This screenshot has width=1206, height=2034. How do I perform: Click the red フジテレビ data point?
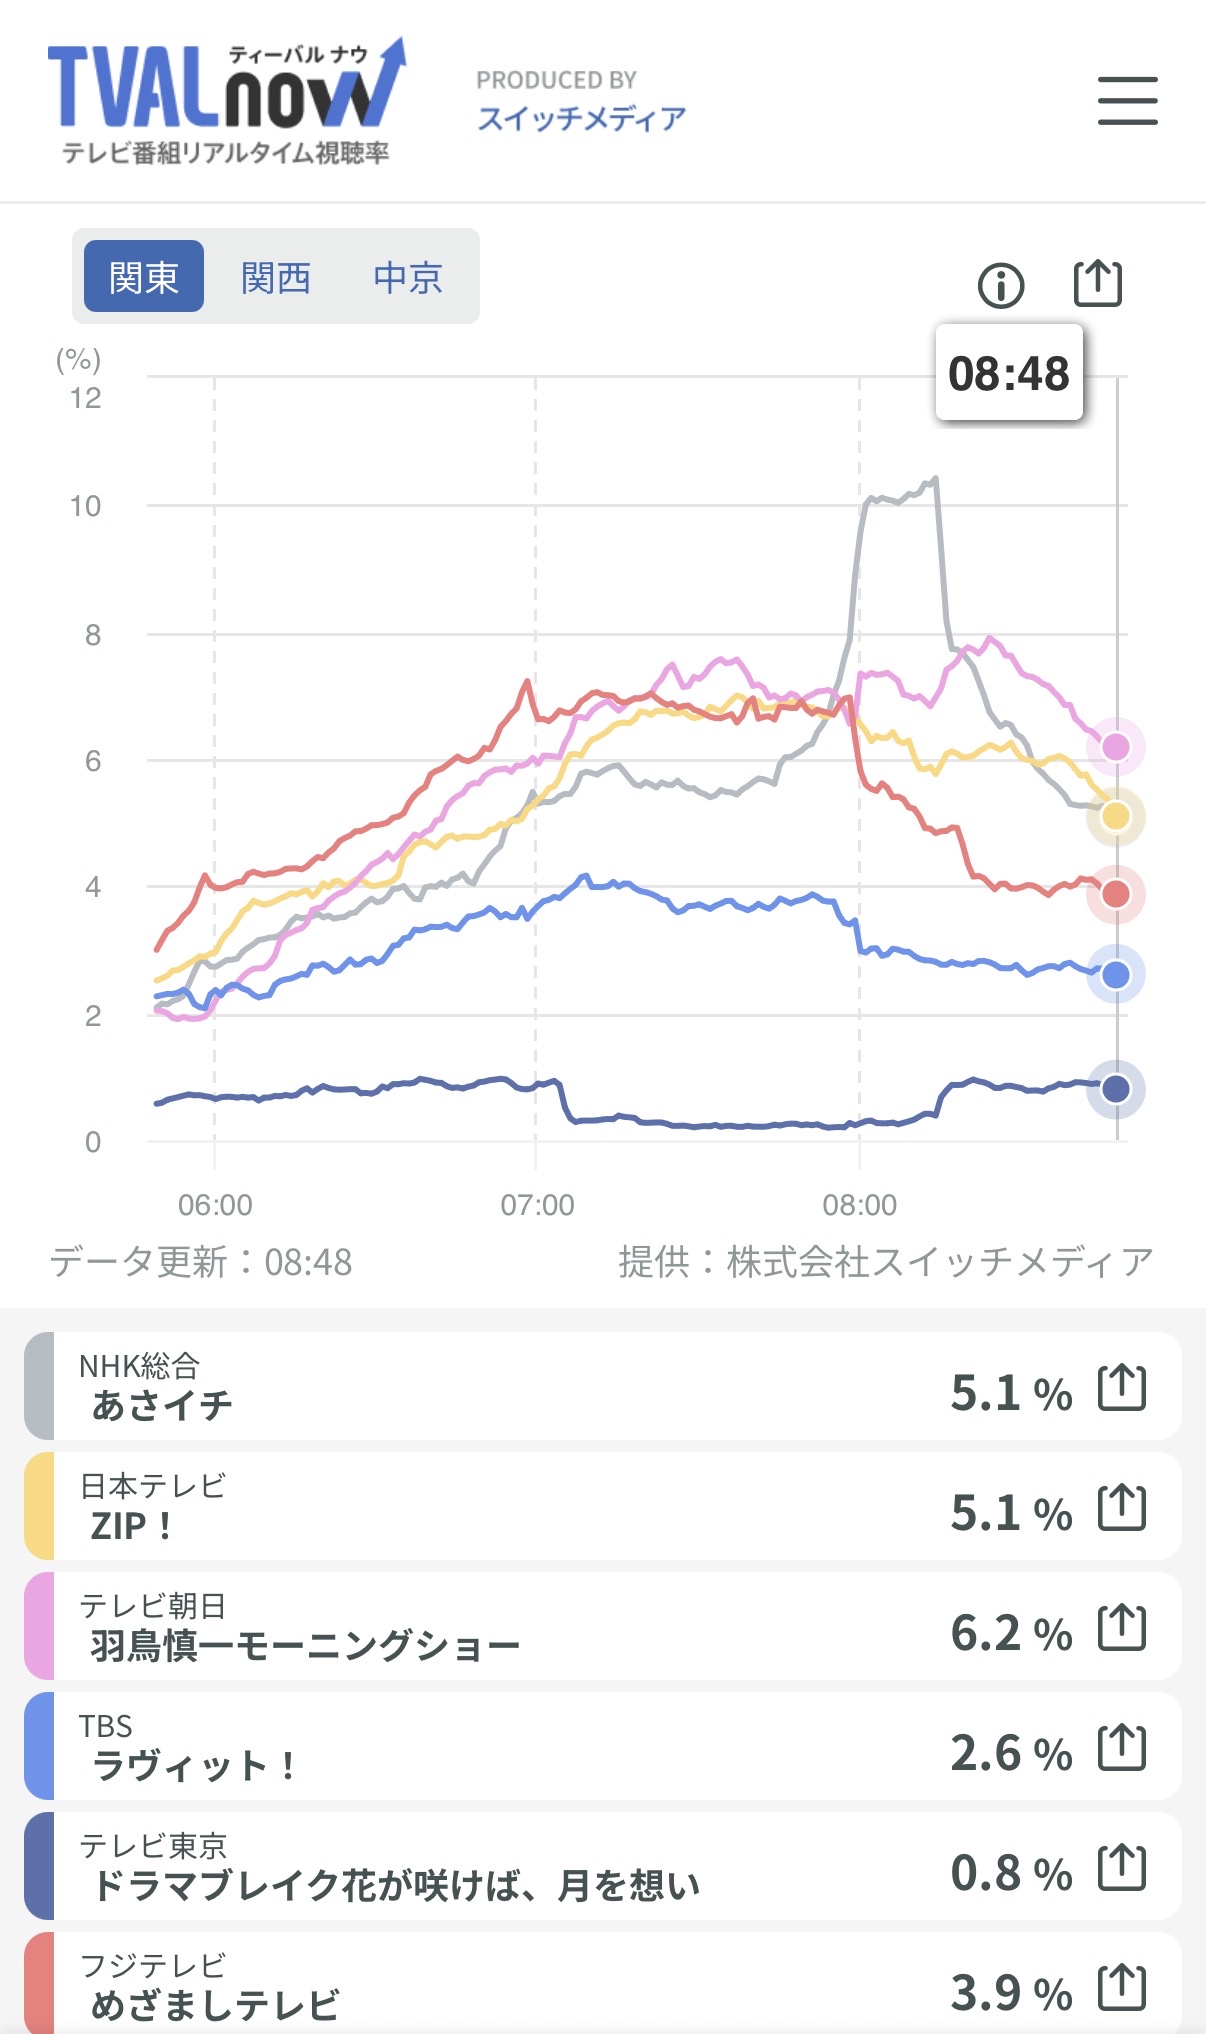coord(1115,894)
